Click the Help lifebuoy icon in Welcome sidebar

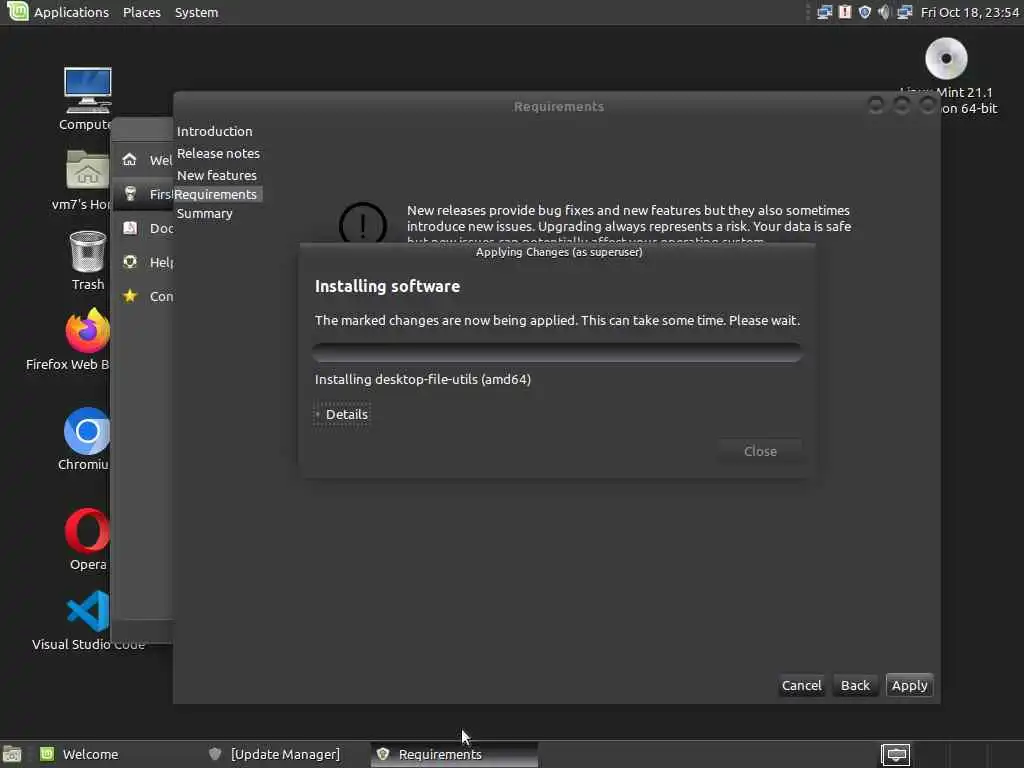(x=130, y=262)
